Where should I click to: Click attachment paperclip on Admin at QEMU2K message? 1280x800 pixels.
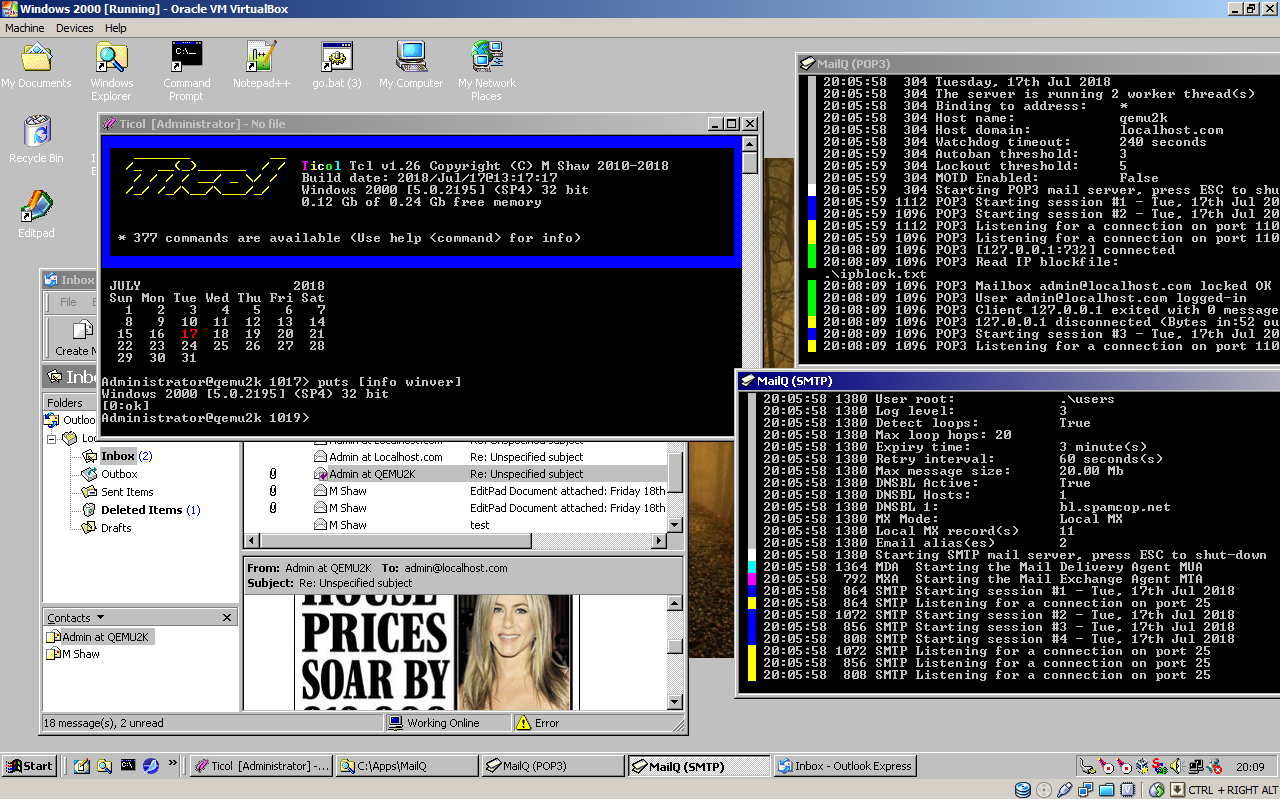point(273,474)
